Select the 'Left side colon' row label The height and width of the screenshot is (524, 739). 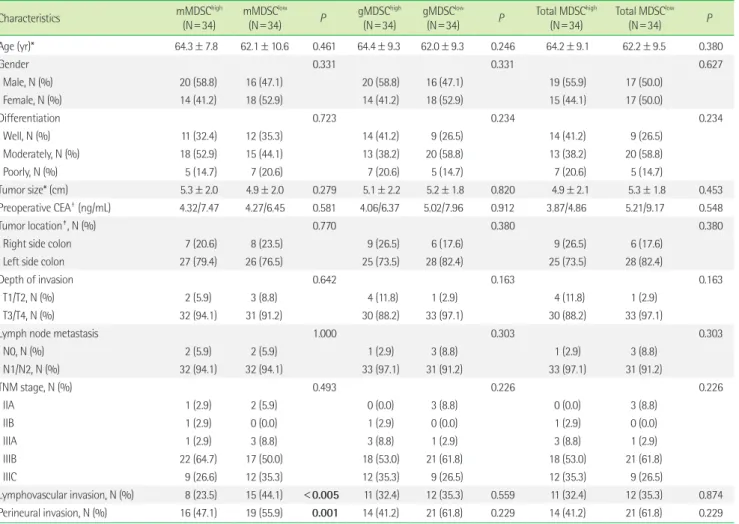tap(33, 262)
